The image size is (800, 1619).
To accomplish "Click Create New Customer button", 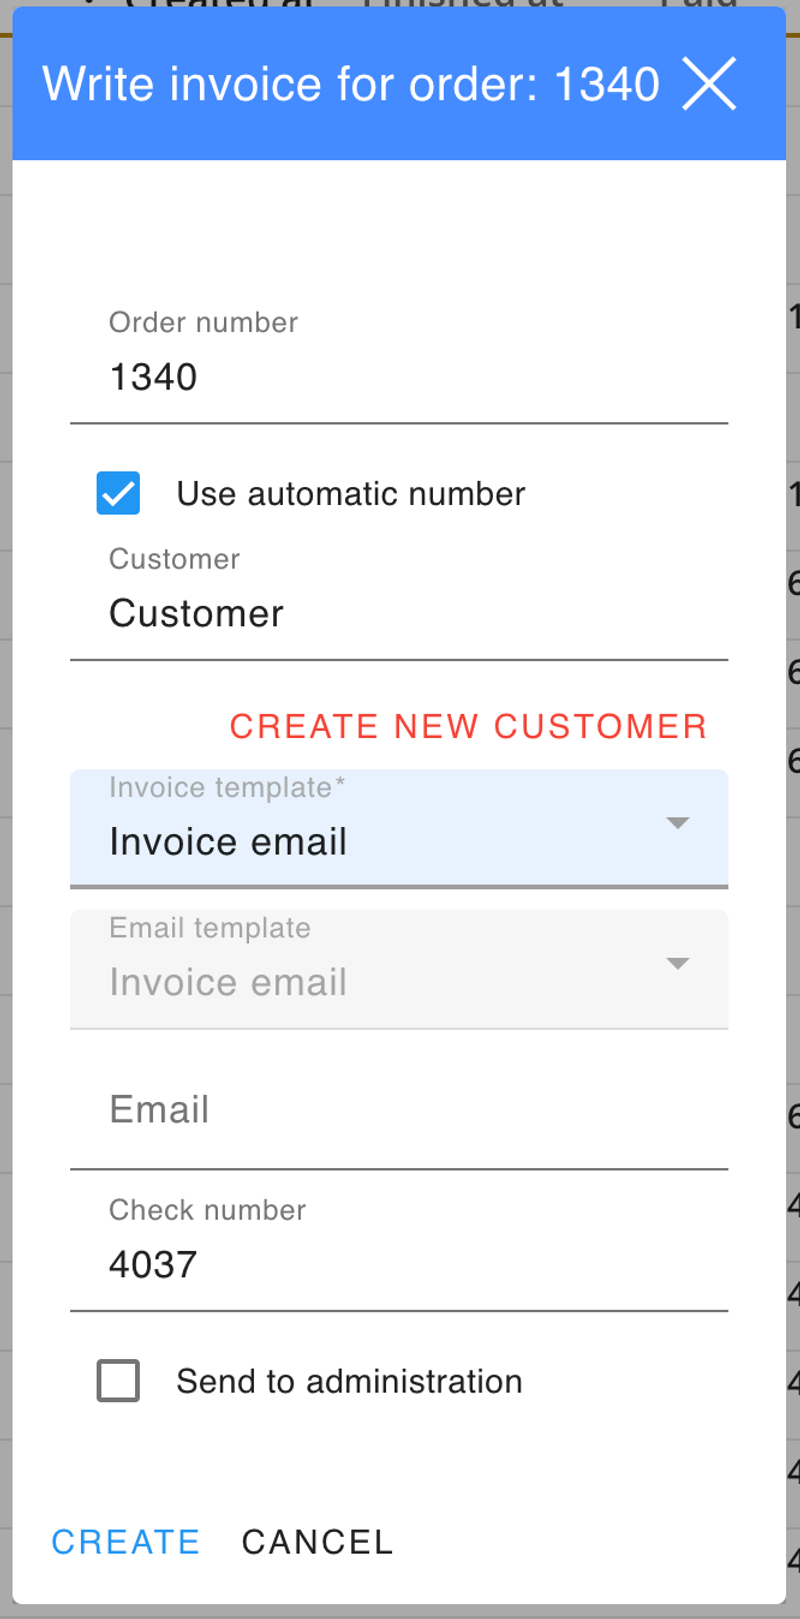I will coord(468,726).
